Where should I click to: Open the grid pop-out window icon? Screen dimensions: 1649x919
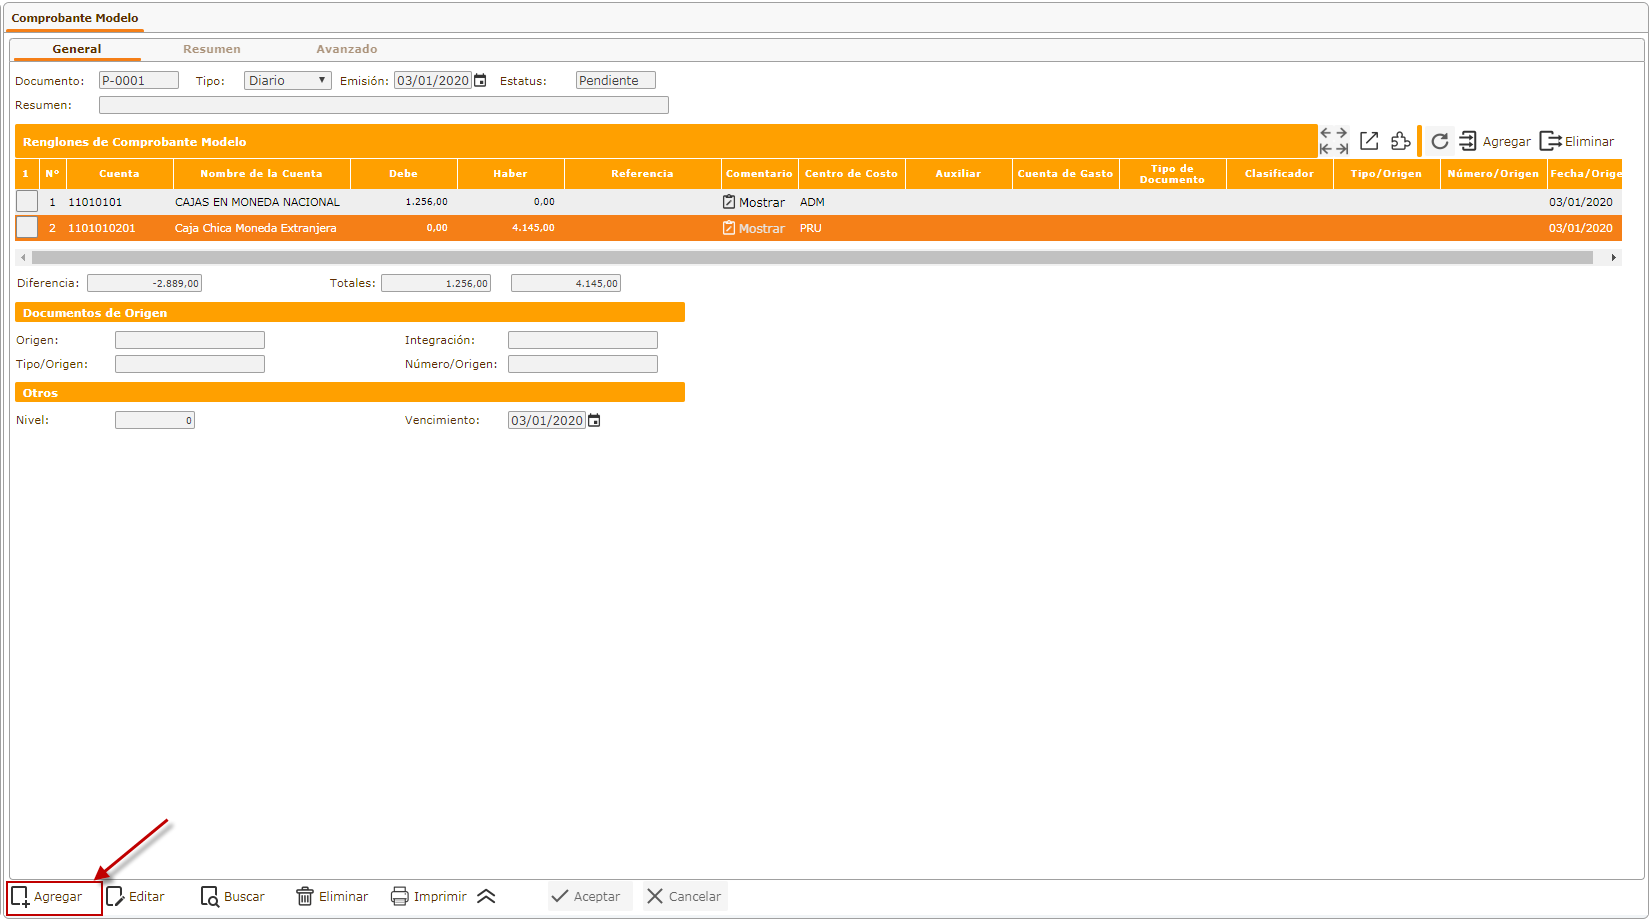click(1369, 141)
